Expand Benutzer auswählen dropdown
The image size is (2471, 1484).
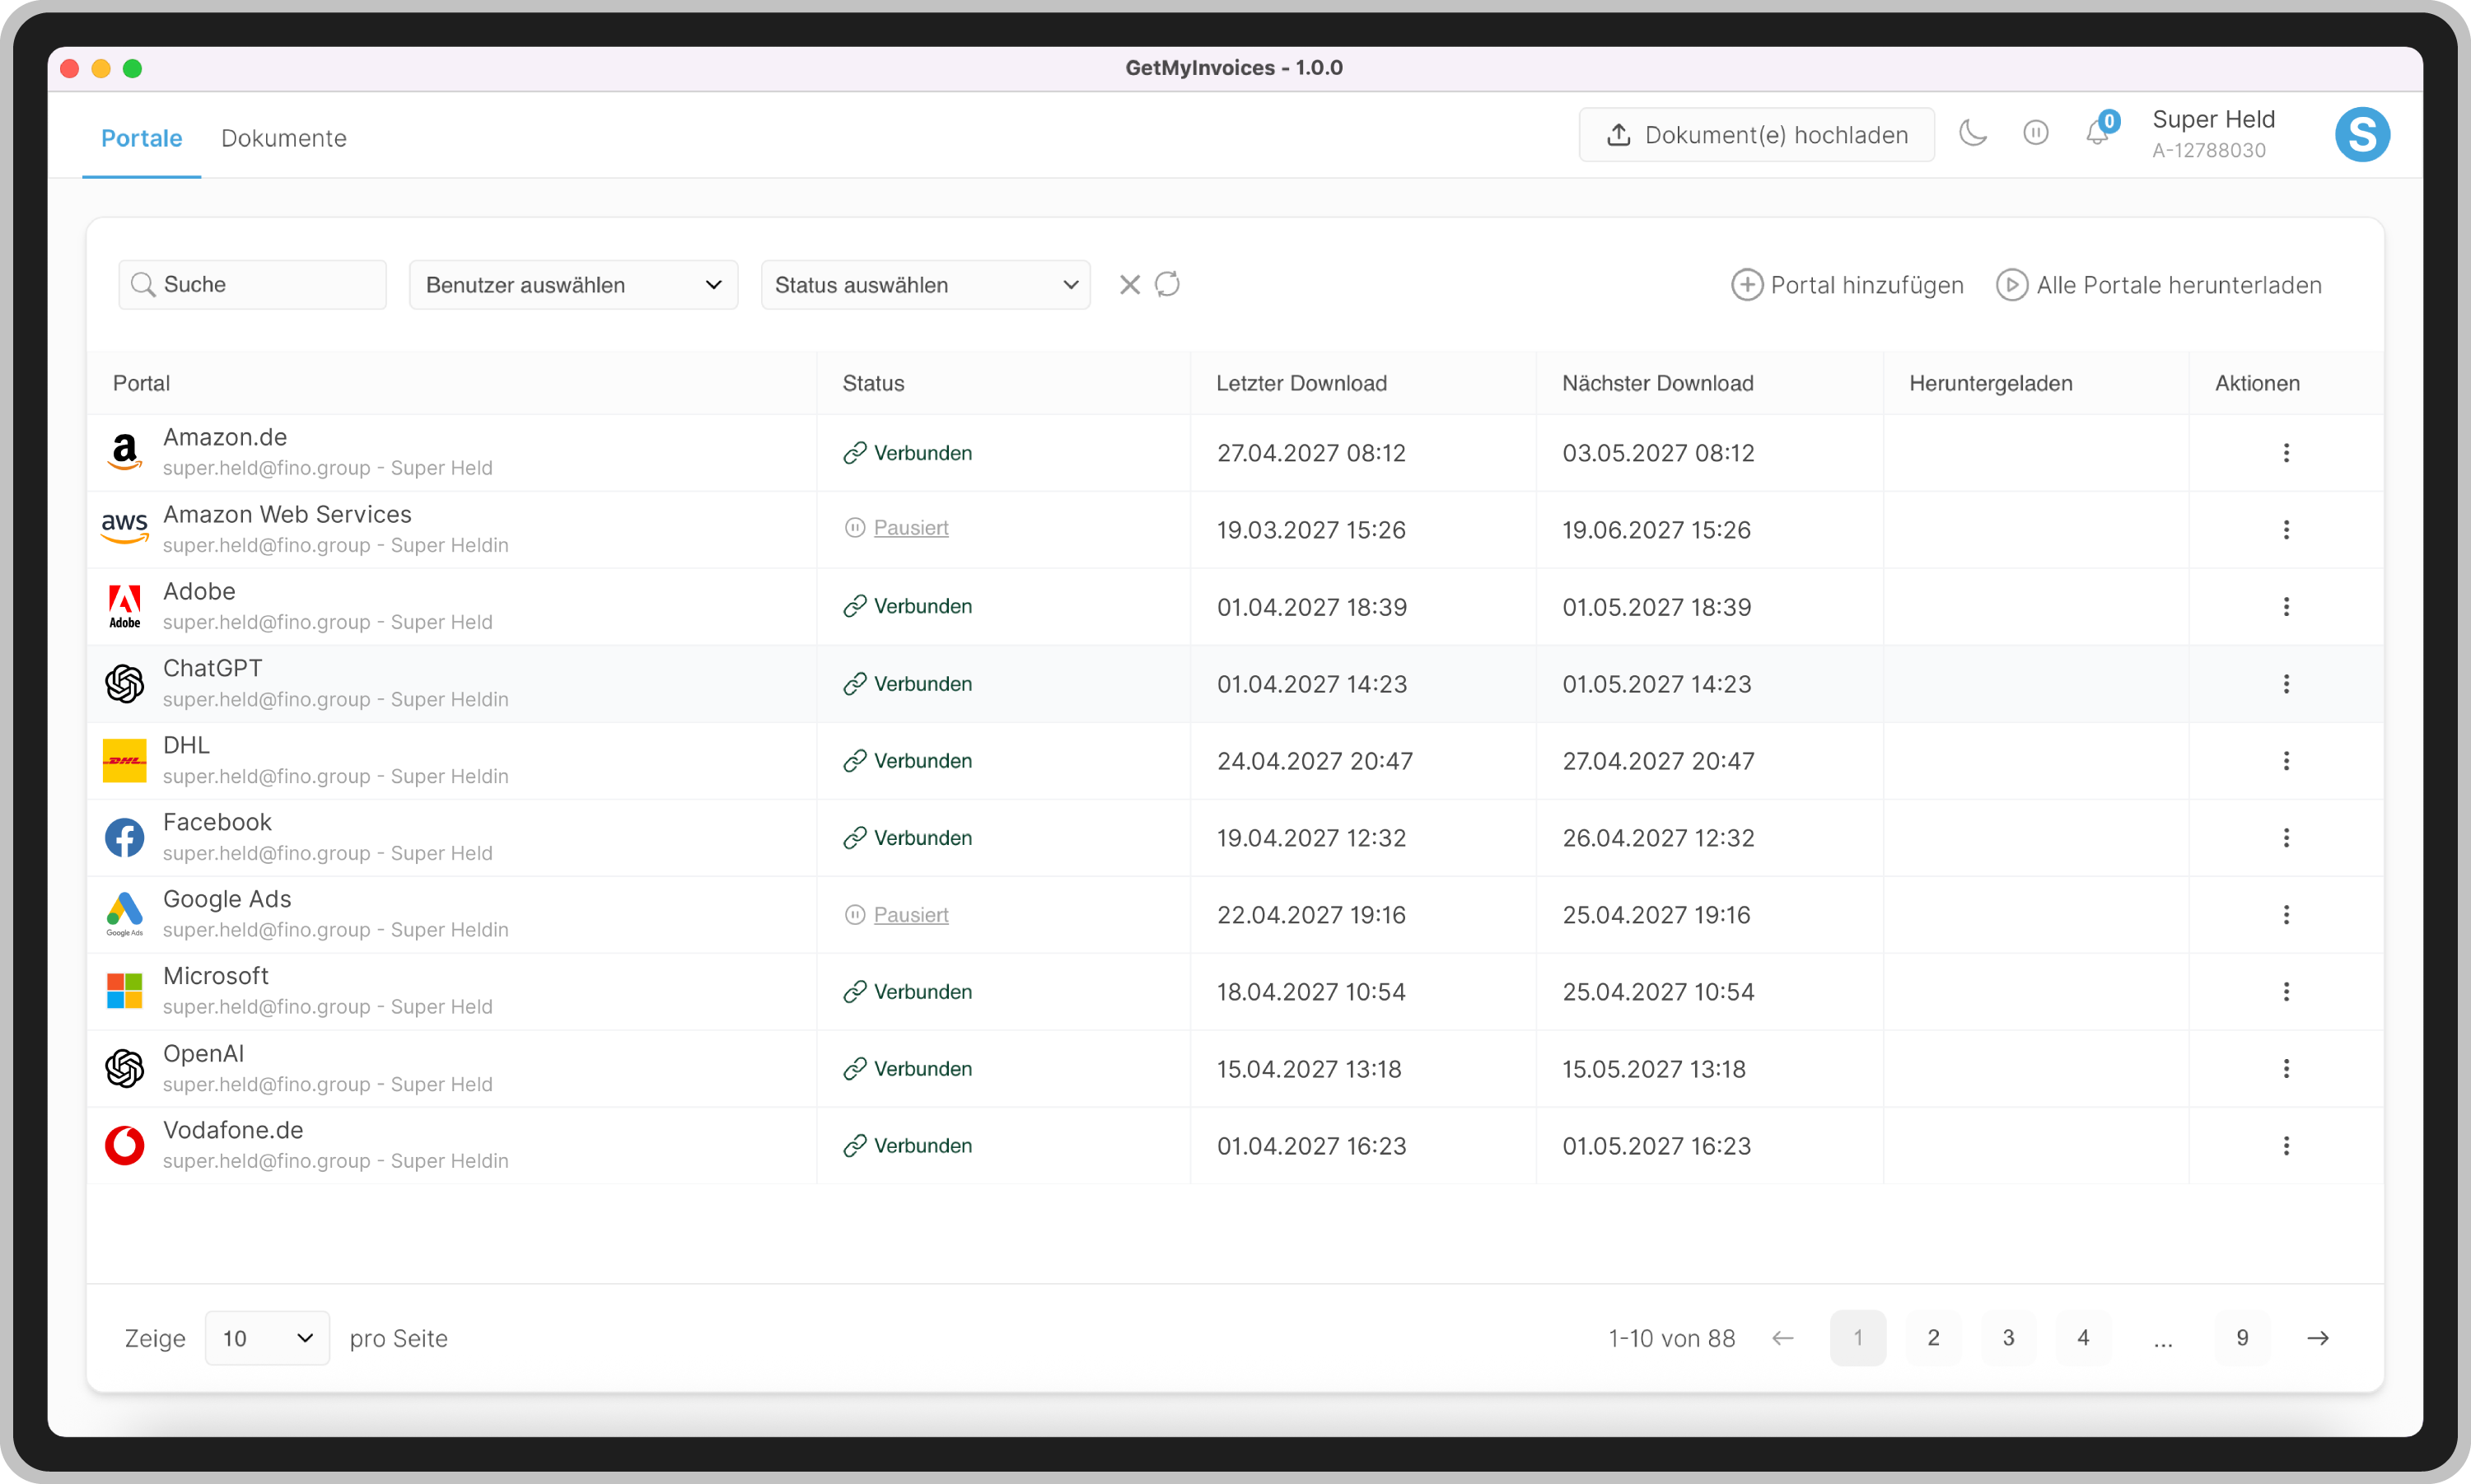(x=573, y=285)
